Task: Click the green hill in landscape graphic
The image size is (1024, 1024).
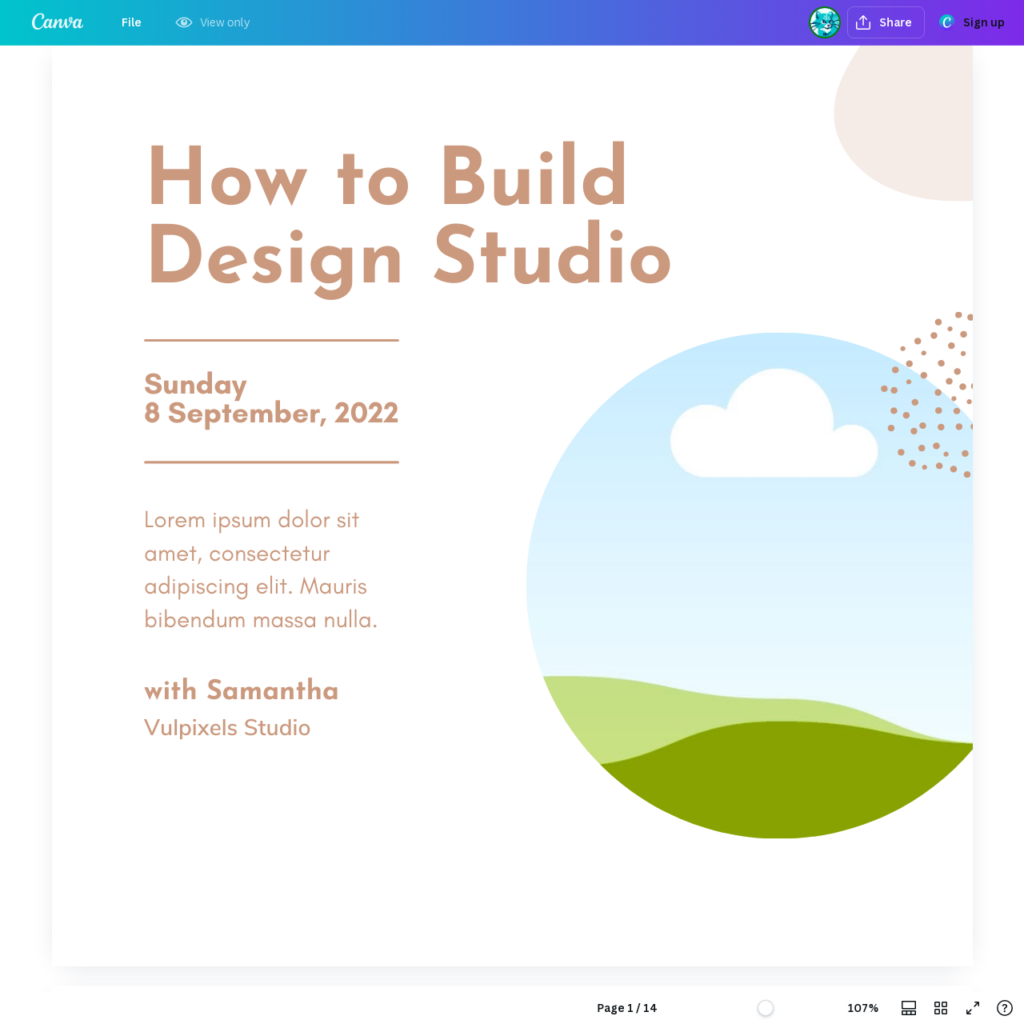Action: pos(784,780)
